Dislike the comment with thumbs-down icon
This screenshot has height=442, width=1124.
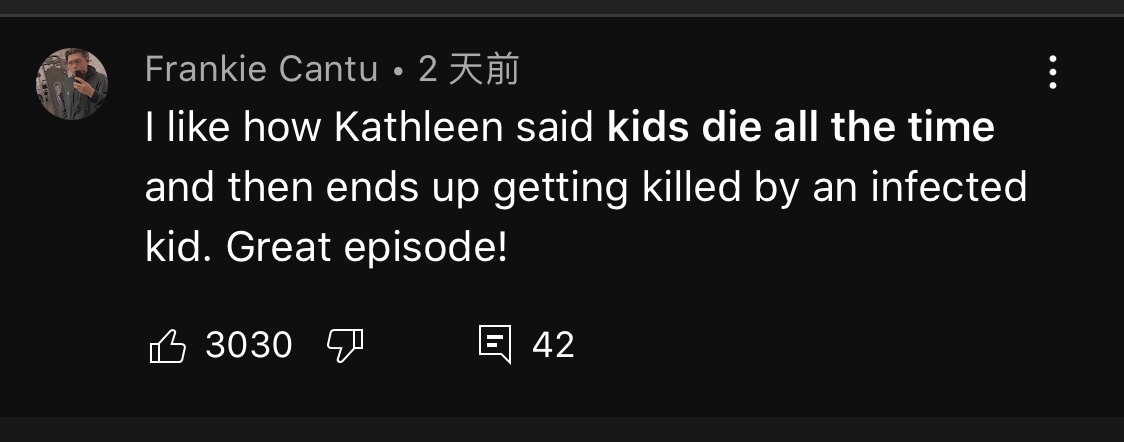[x=346, y=345]
